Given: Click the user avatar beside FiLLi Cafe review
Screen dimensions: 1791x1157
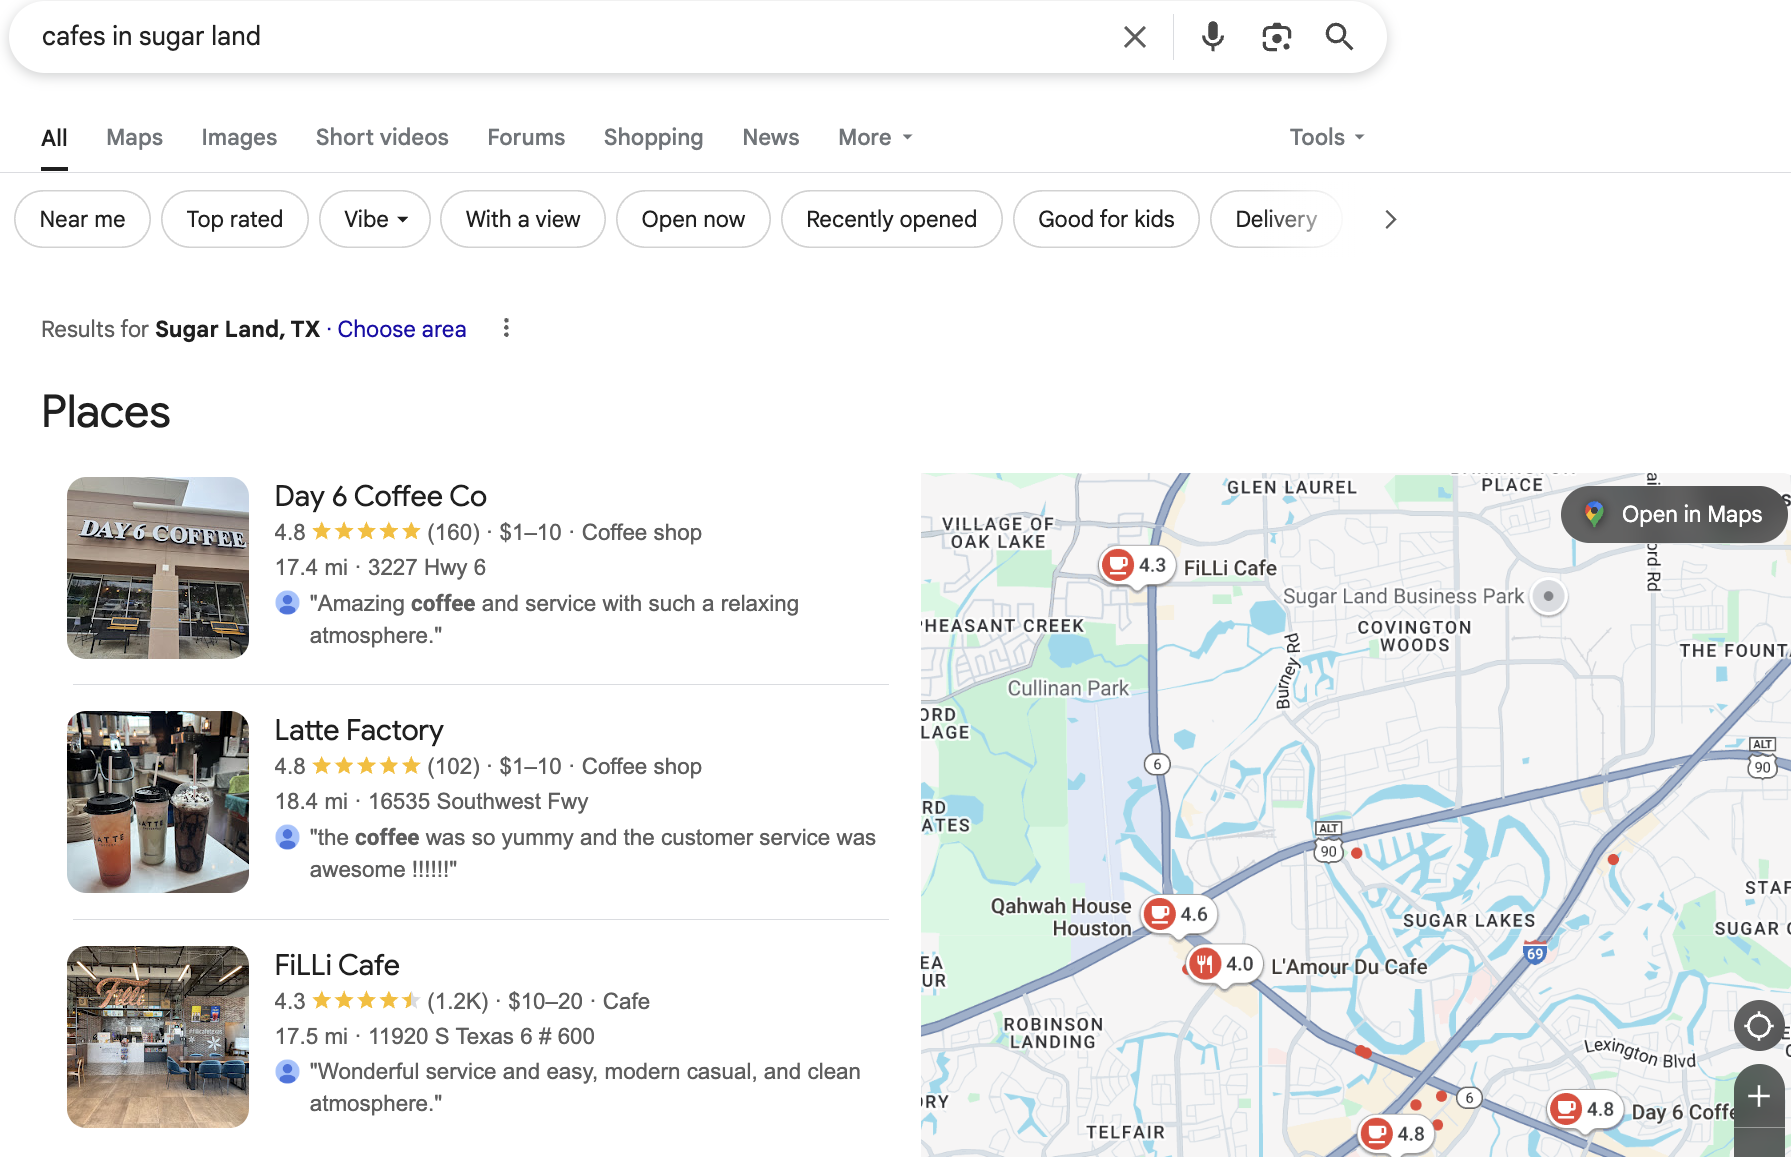Looking at the screenshot, I should pos(287,1071).
